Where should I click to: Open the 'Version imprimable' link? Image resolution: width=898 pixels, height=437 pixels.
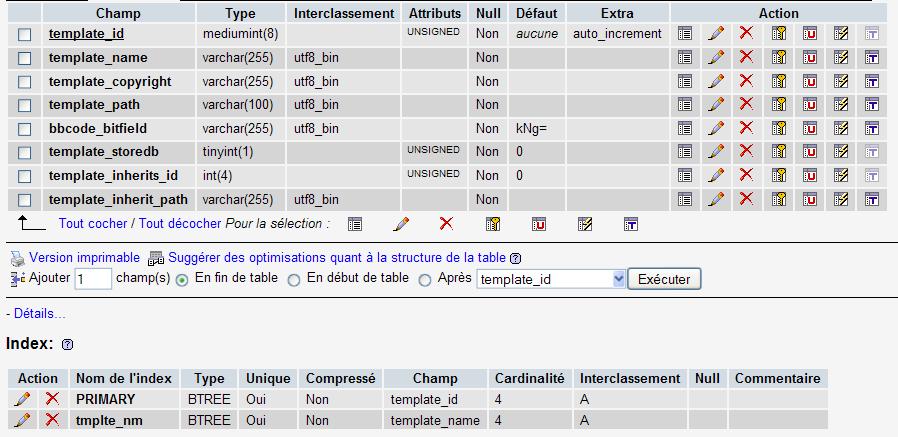tap(84, 258)
